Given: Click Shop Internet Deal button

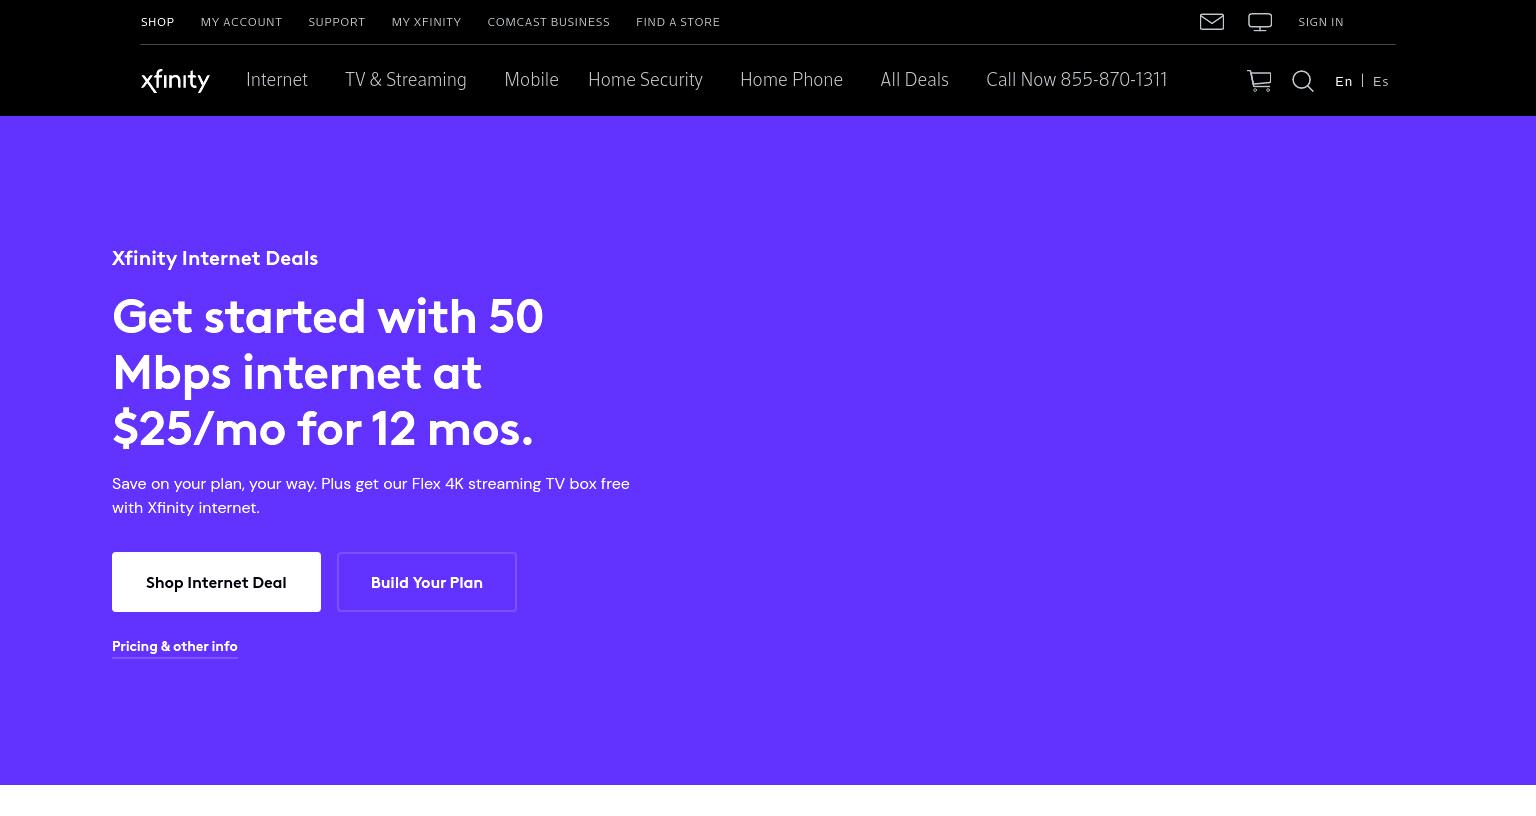Looking at the screenshot, I should click(216, 582).
